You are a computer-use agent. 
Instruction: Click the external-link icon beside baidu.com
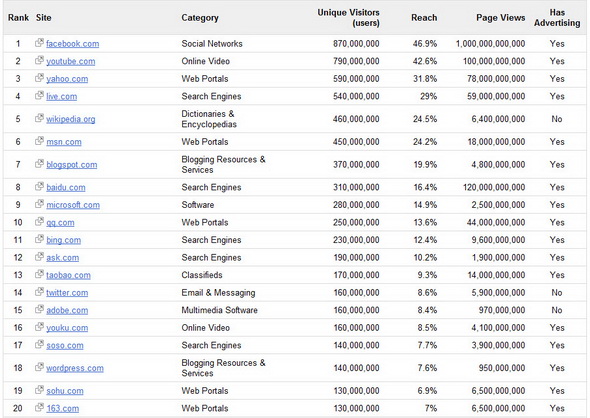point(39,187)
